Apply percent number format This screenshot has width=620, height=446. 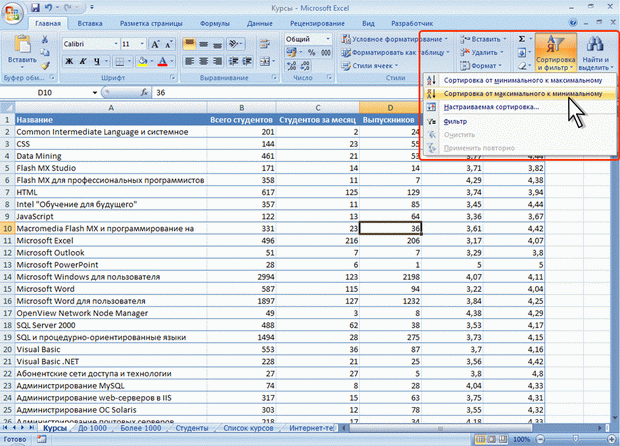point(312,53)
